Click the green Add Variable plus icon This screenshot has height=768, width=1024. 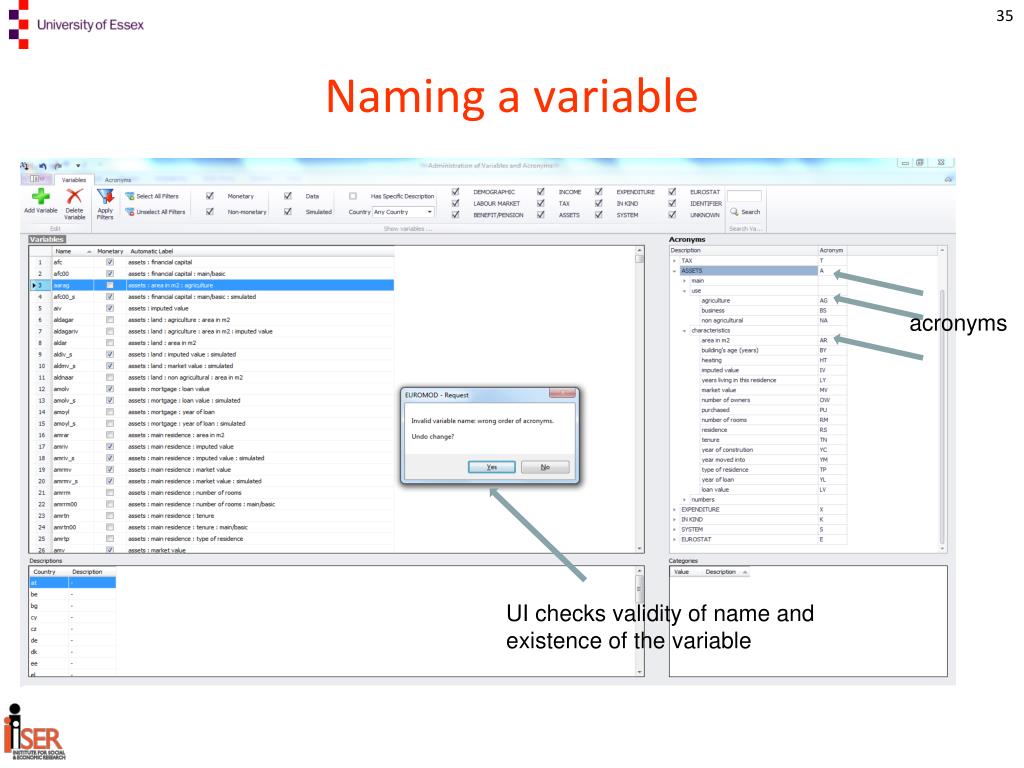click(41, 196)
